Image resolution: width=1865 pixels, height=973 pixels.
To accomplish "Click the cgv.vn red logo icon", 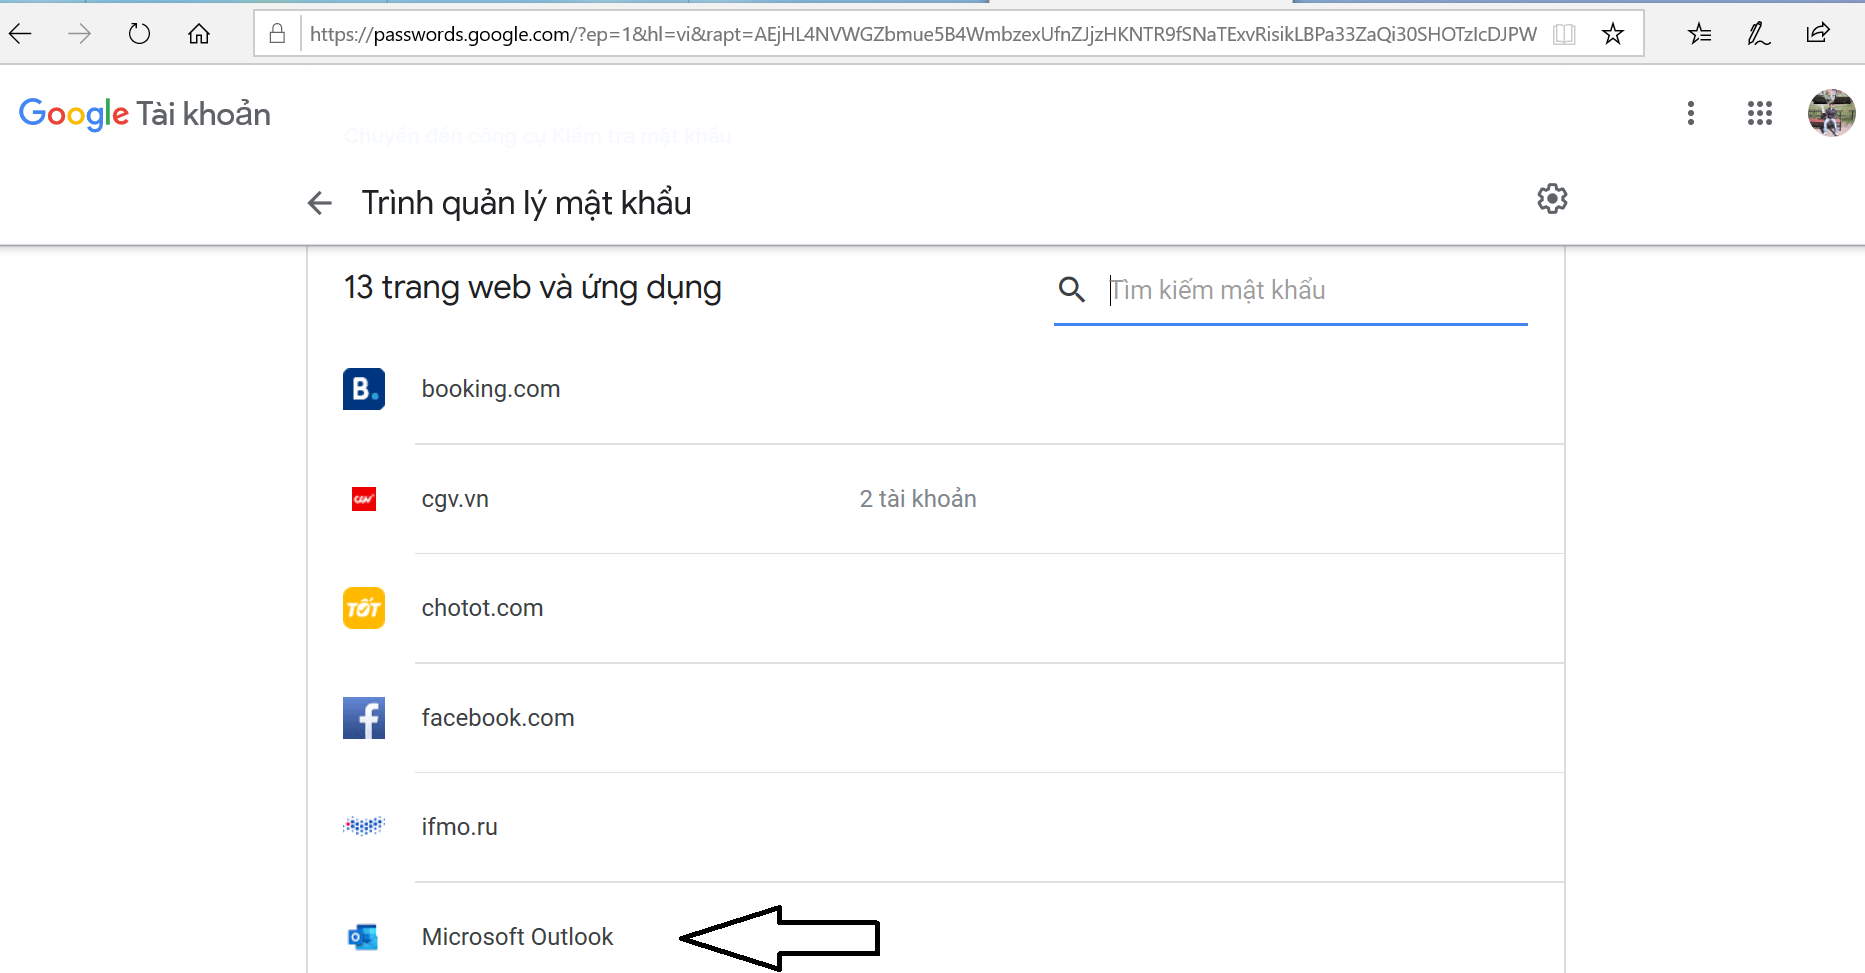I will click(x=364, y=499).
